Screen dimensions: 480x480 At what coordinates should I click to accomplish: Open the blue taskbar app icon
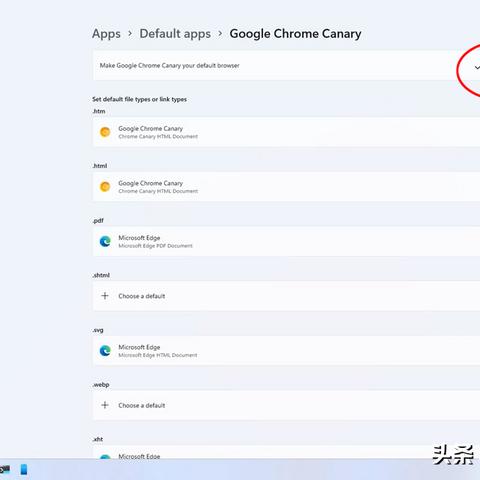(x=24, y=469)
